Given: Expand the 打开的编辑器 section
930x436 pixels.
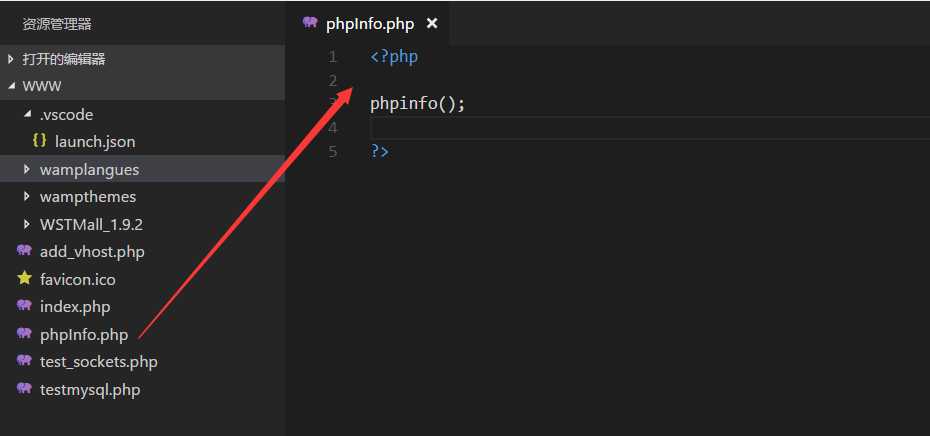Looking at the screenshot, I should click(11, 59).
